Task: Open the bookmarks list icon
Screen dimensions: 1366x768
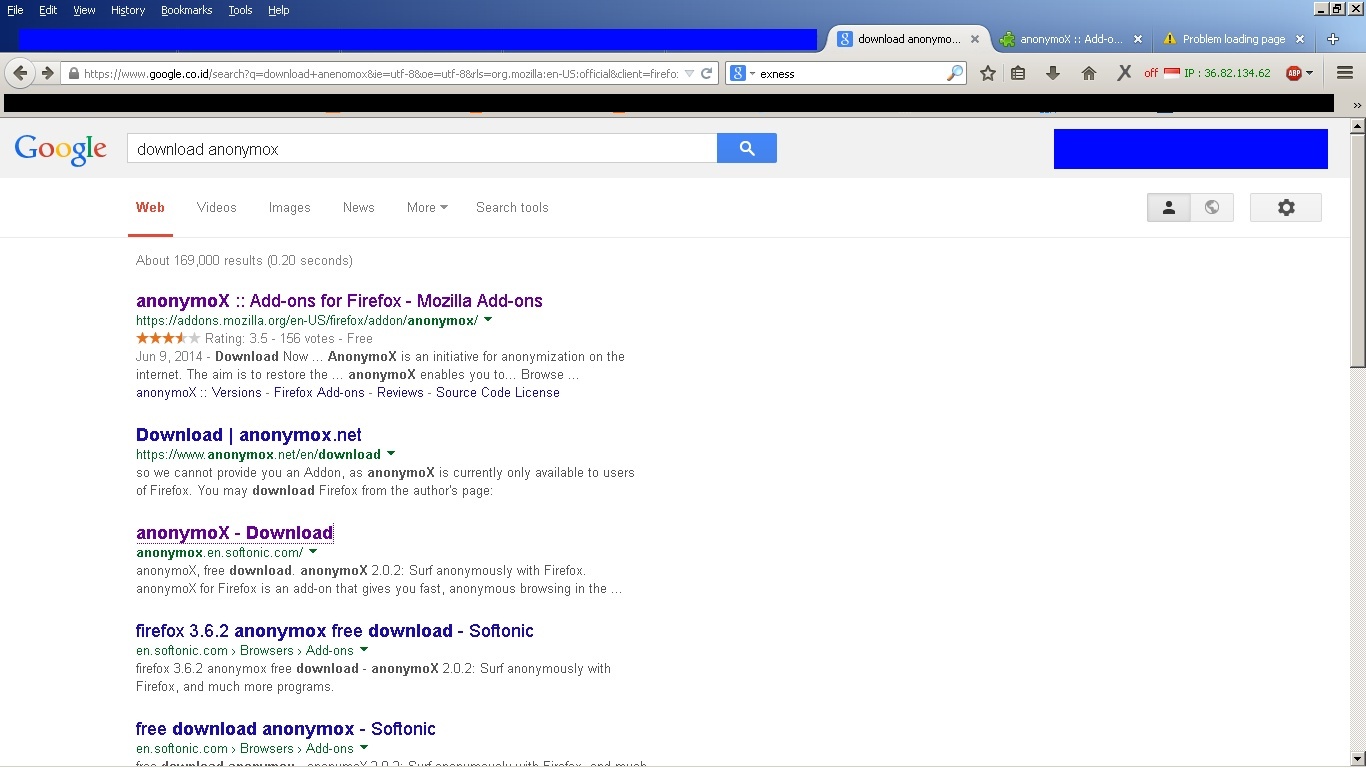Action: click(1018, 73)
